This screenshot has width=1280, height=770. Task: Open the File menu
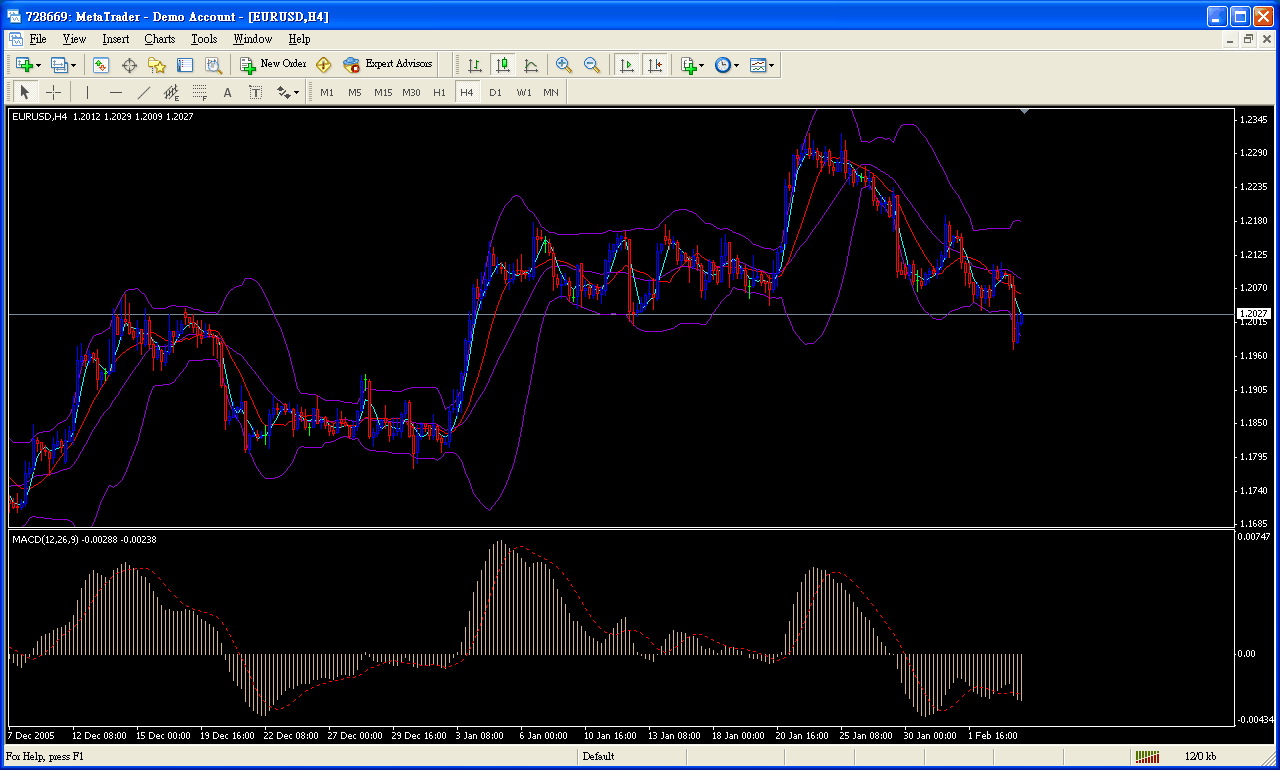[38, 39]
